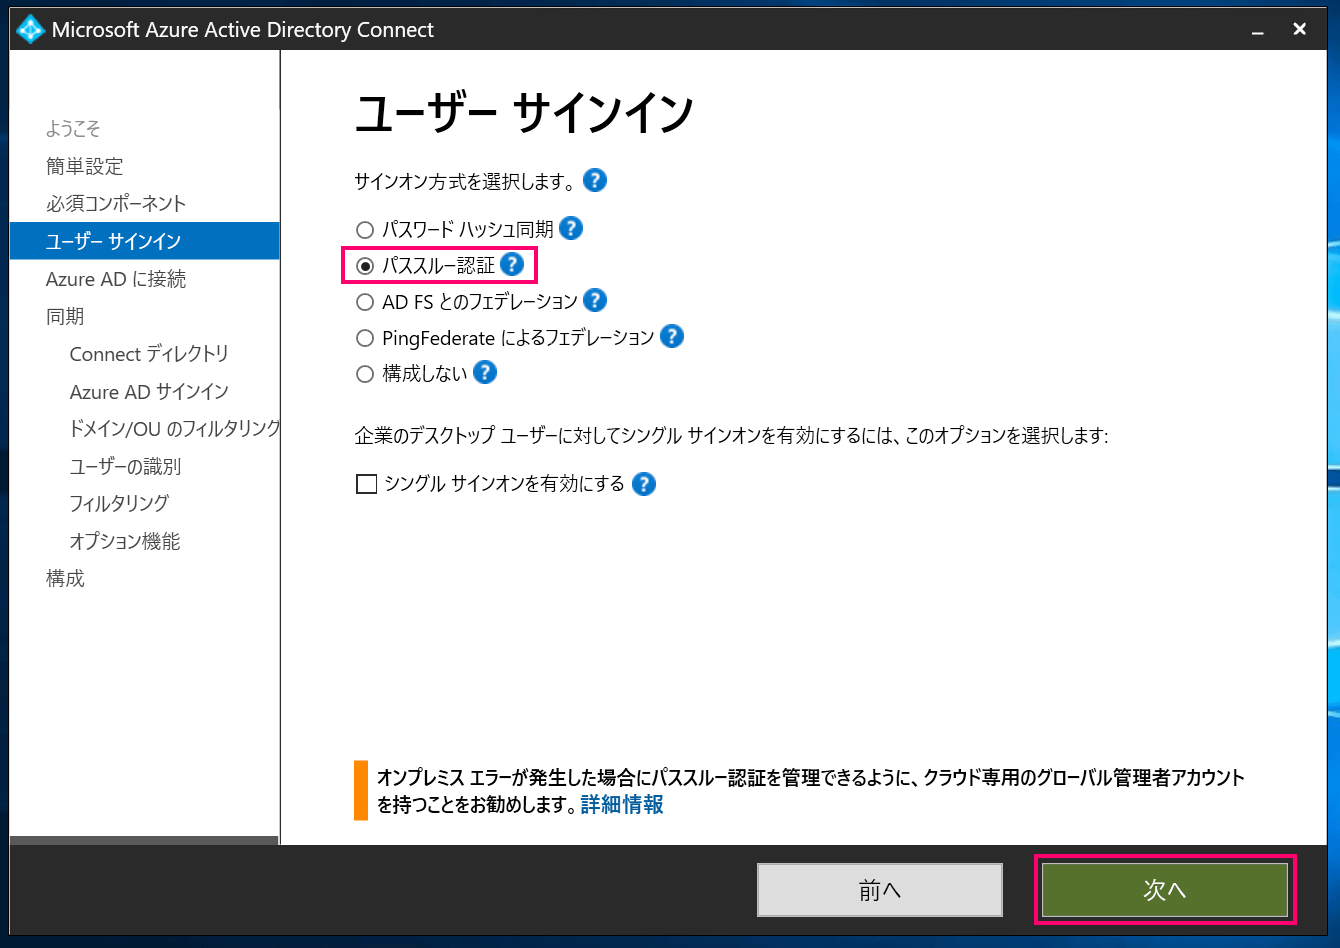Close the Azure AD Connect window
The image size is (1340, 948).
coord(1300,30)
